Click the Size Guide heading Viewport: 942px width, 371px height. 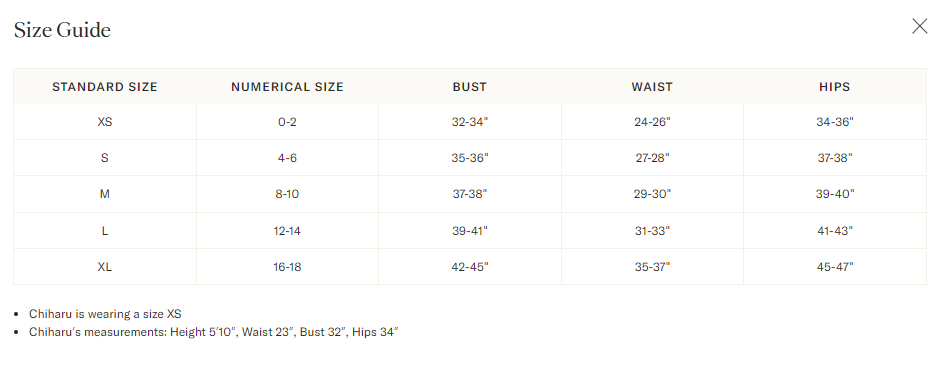tap(62, 29)
